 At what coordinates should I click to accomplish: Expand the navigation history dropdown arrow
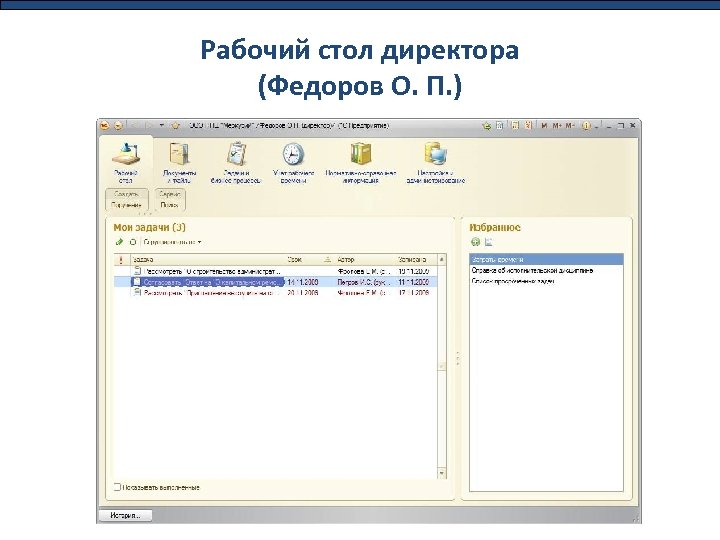click(162, 125)
